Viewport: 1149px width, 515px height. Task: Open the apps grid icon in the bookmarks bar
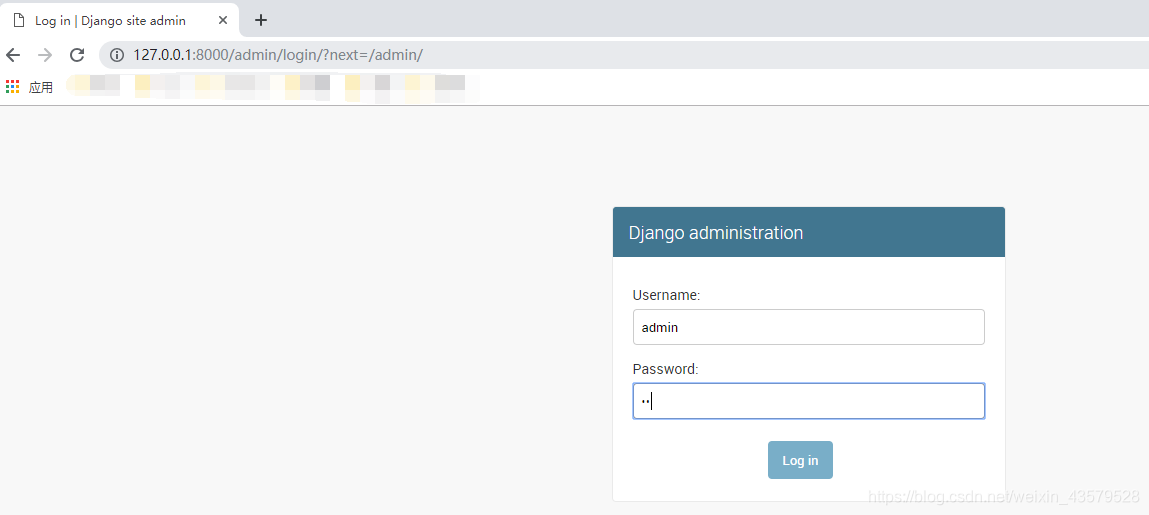[x=12, y=87]
